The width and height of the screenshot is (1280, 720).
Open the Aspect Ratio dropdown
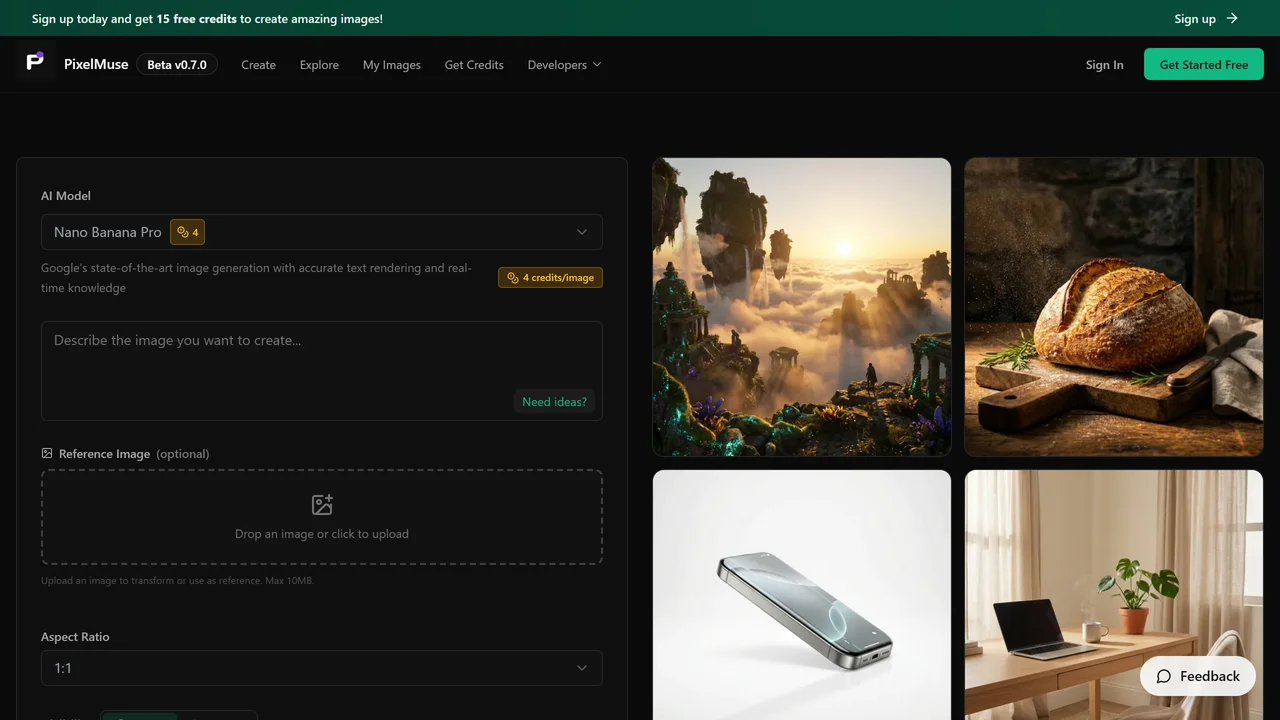point(322,668)
